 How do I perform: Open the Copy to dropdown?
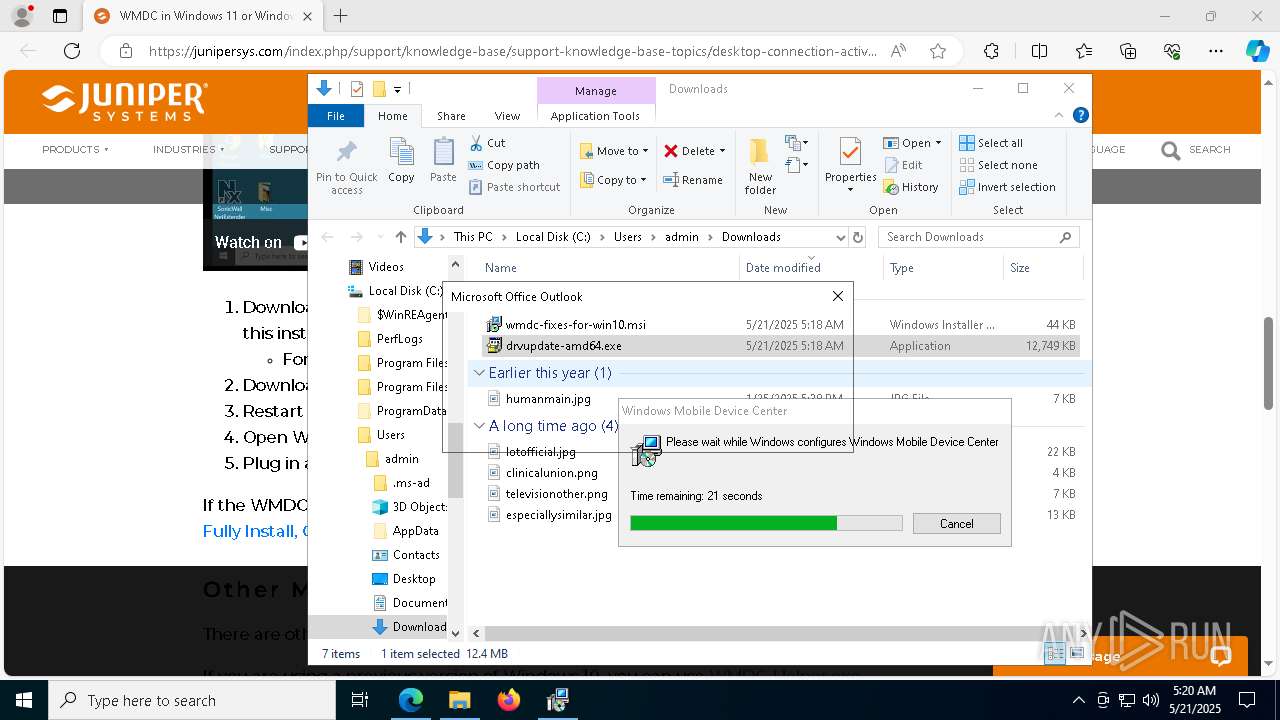tap(613, 180)
